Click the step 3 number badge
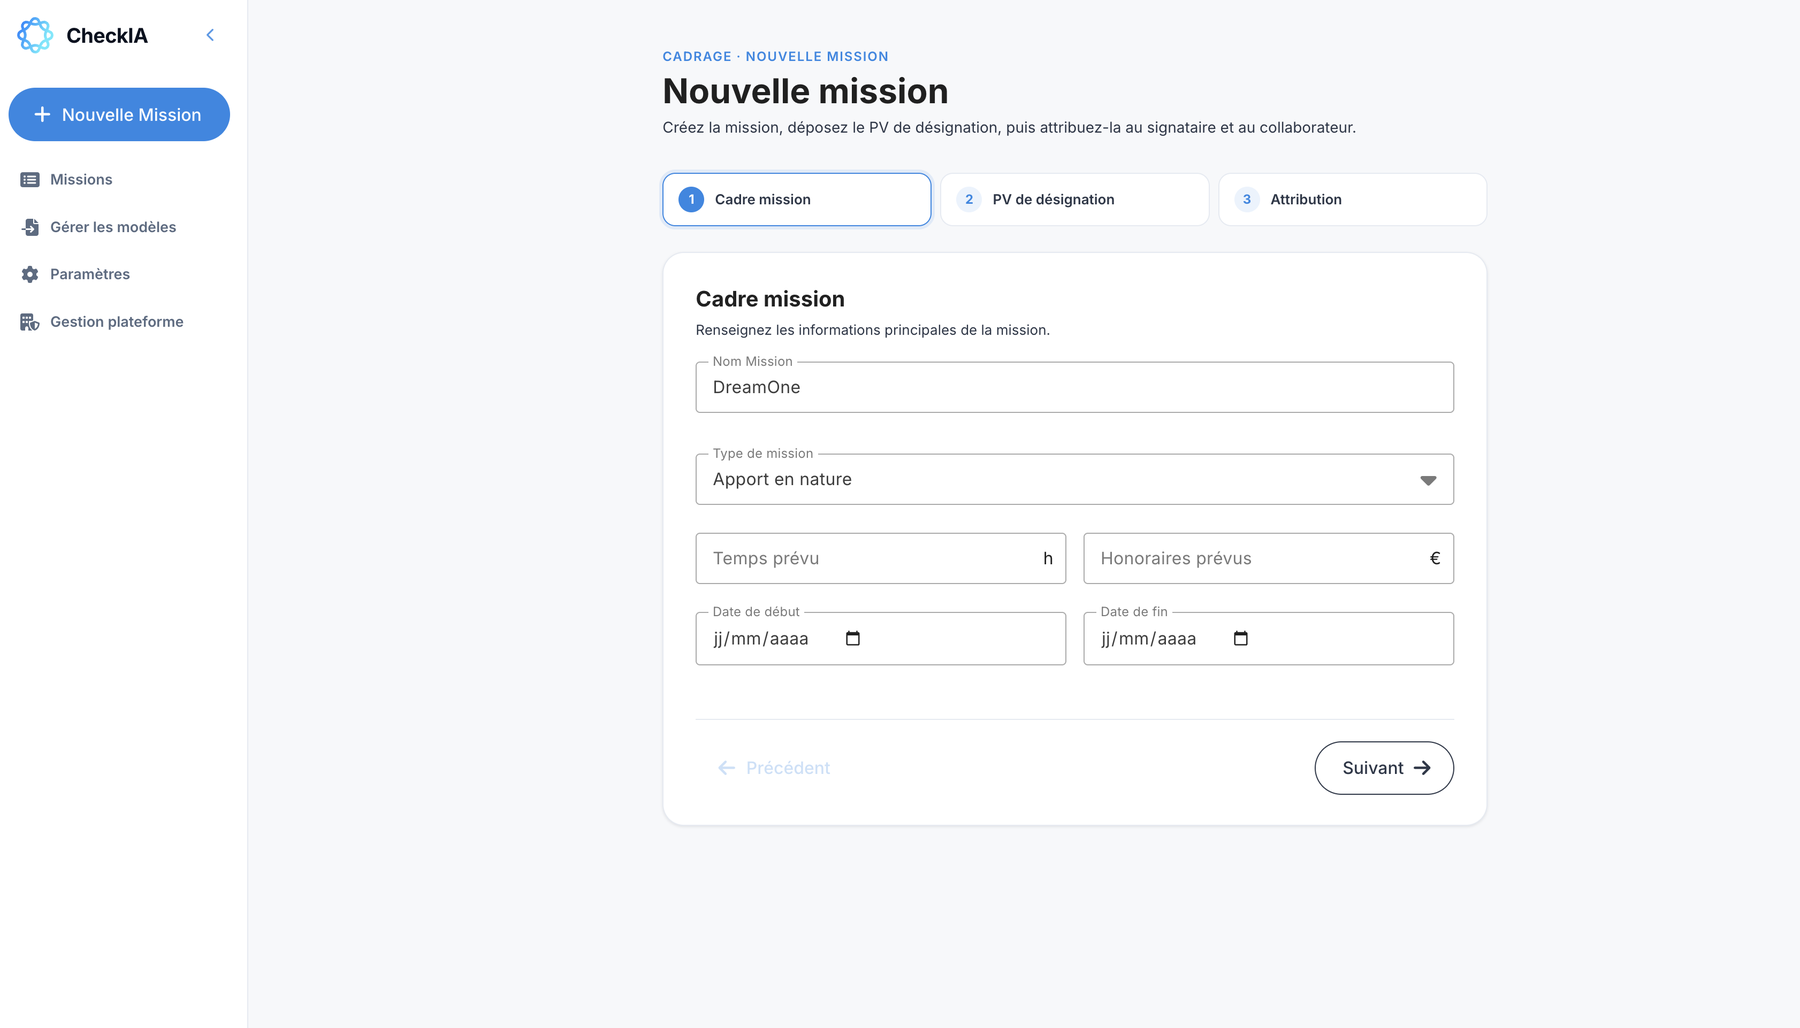The height and width of the screenshot is (1028, 1800). (x=1247, y=199)
